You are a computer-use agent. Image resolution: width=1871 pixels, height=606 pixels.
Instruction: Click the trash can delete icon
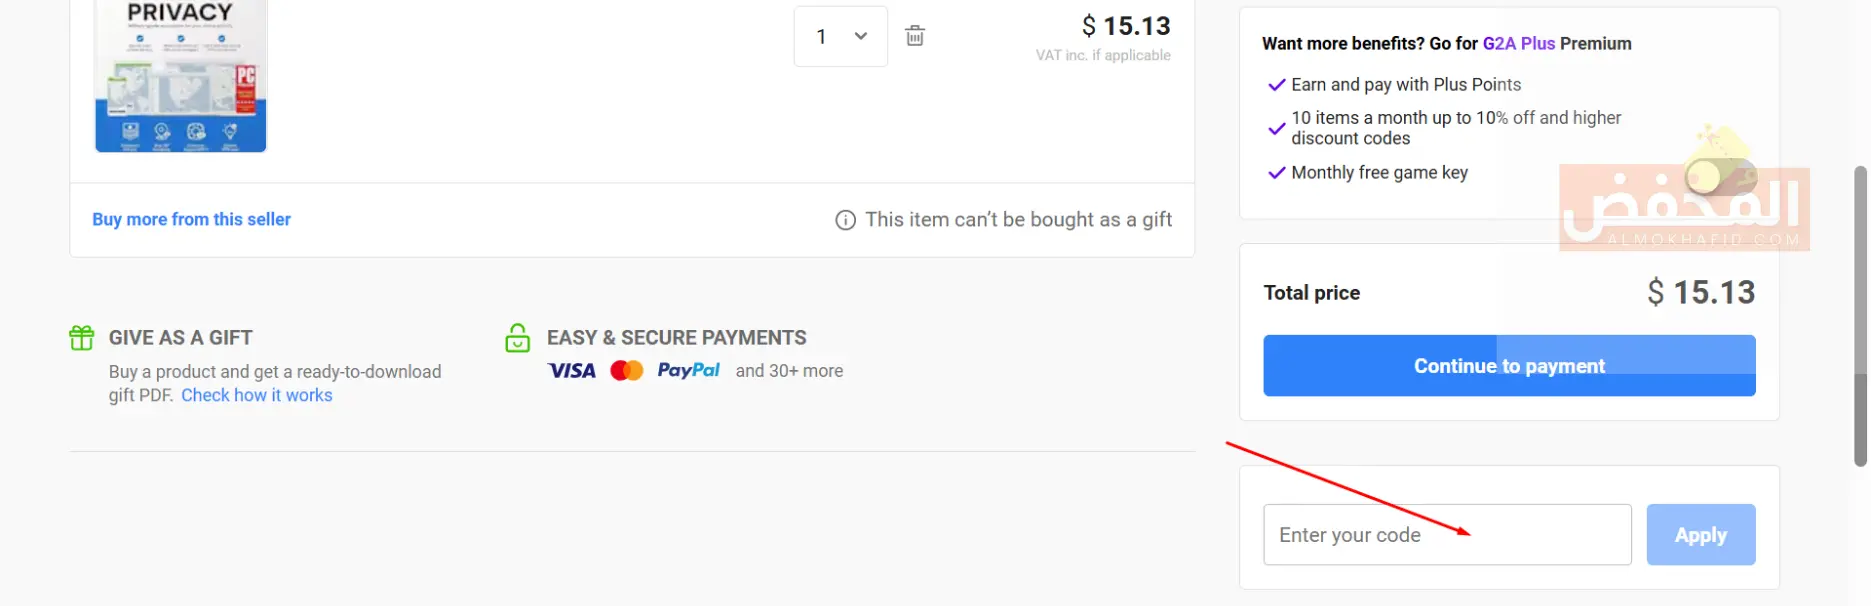(914, 36)
